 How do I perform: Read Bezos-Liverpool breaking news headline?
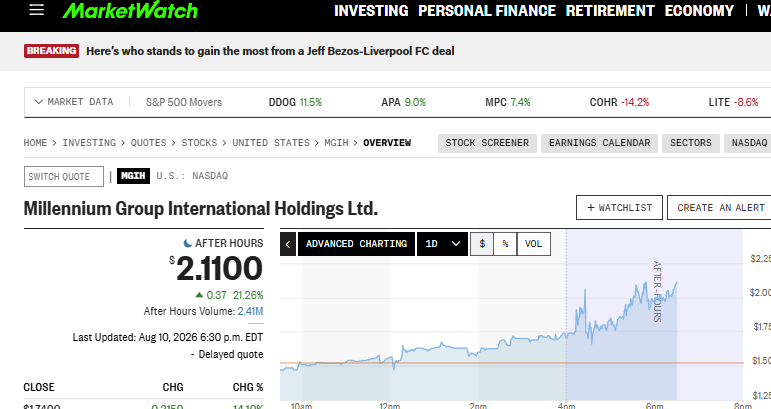(270, 51)
